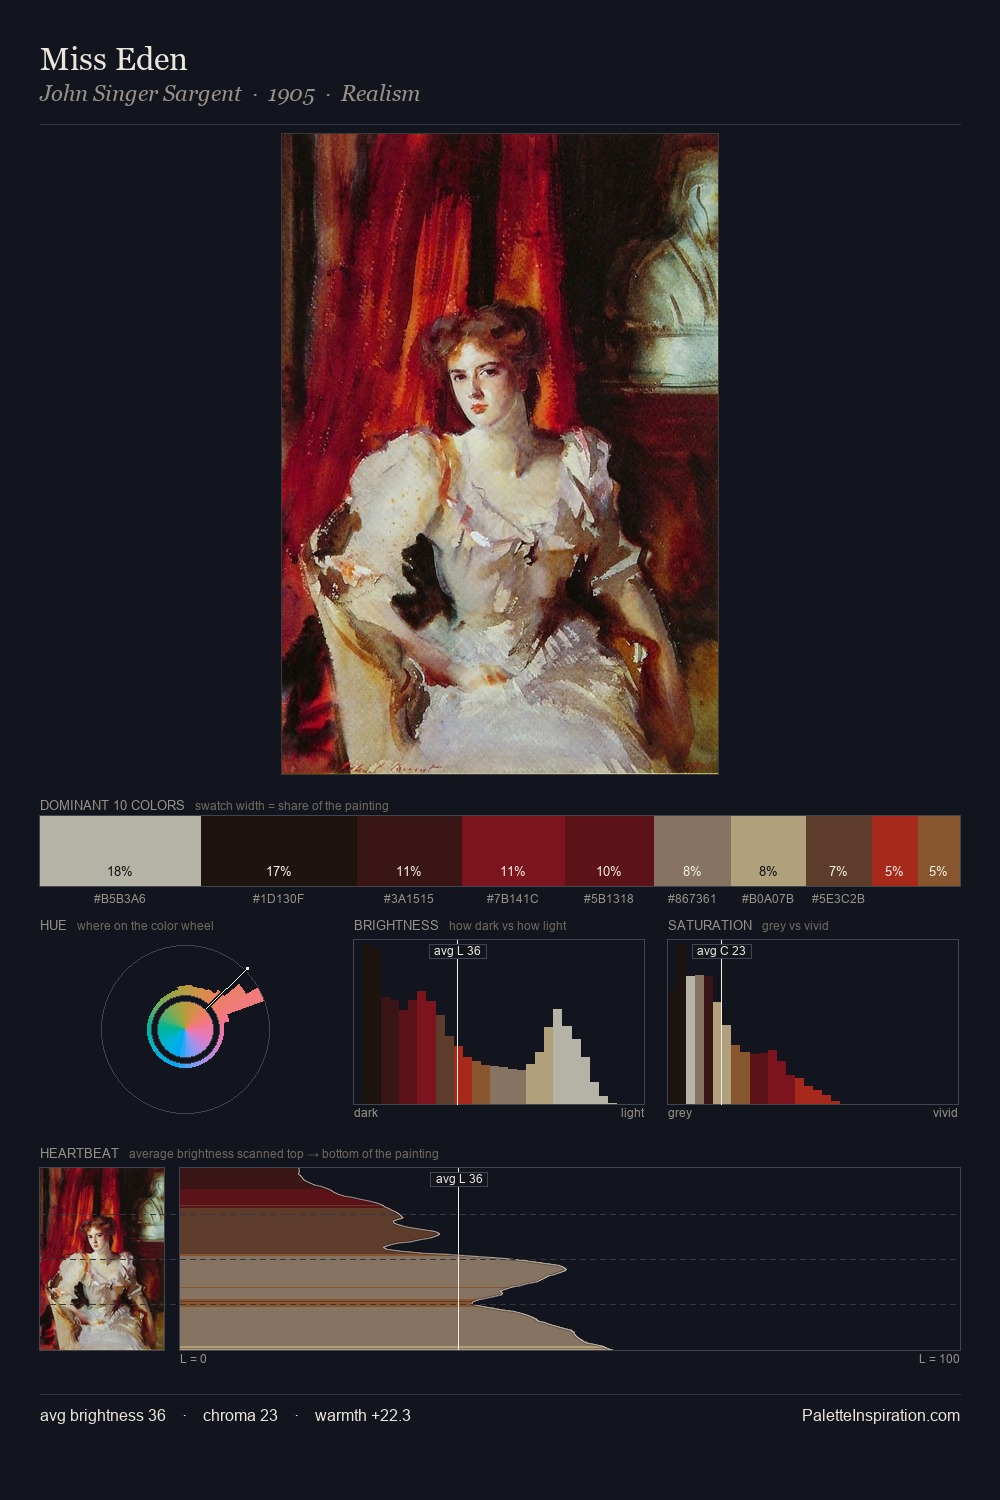This screenshot has height=1500, width=1000.
Task: Click the orange-brown 5% swatch
Action: 939,851
